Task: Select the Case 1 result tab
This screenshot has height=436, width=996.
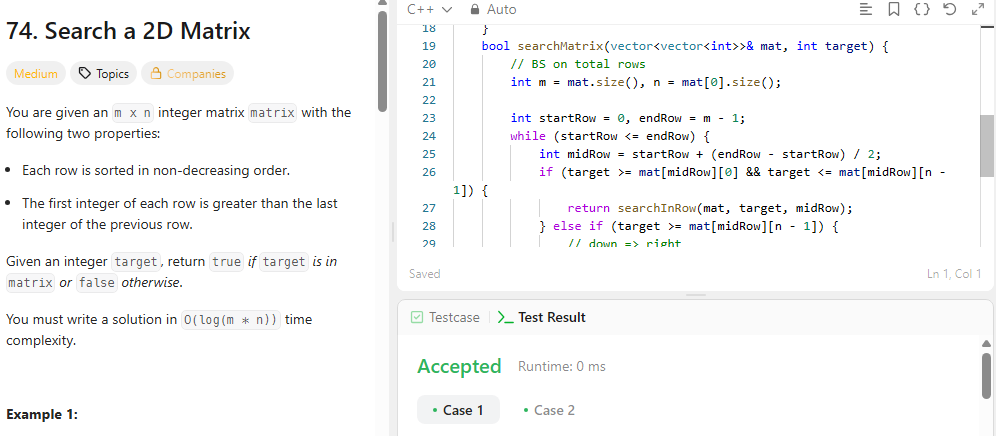Action: [458, 410]
